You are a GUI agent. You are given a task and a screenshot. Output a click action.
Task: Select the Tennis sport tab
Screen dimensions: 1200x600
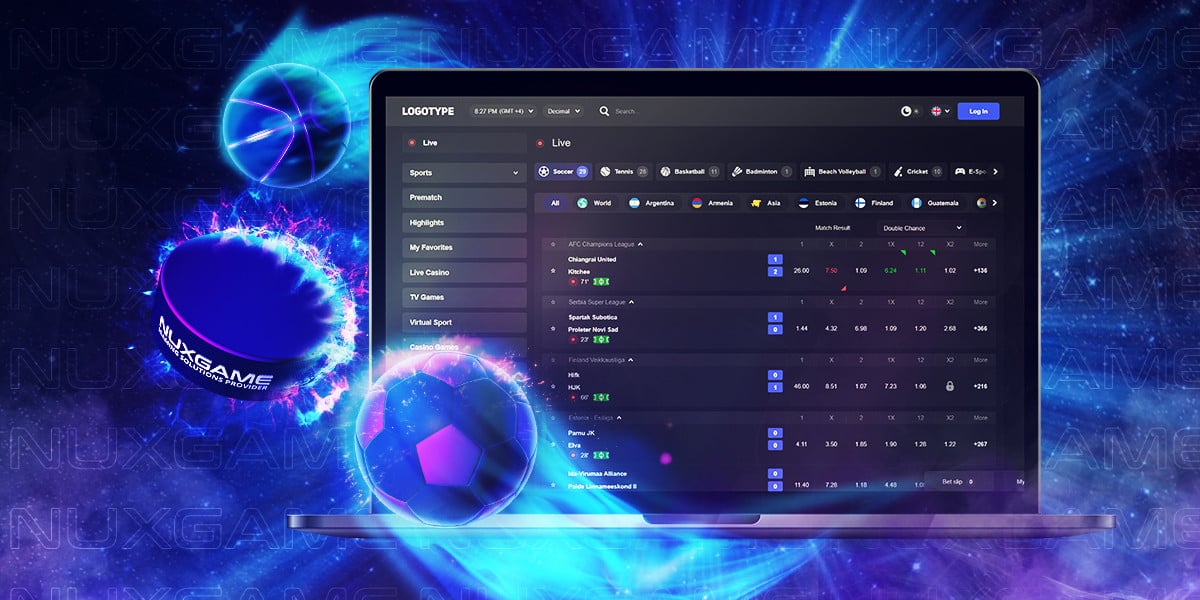click(x=624, y=172)
